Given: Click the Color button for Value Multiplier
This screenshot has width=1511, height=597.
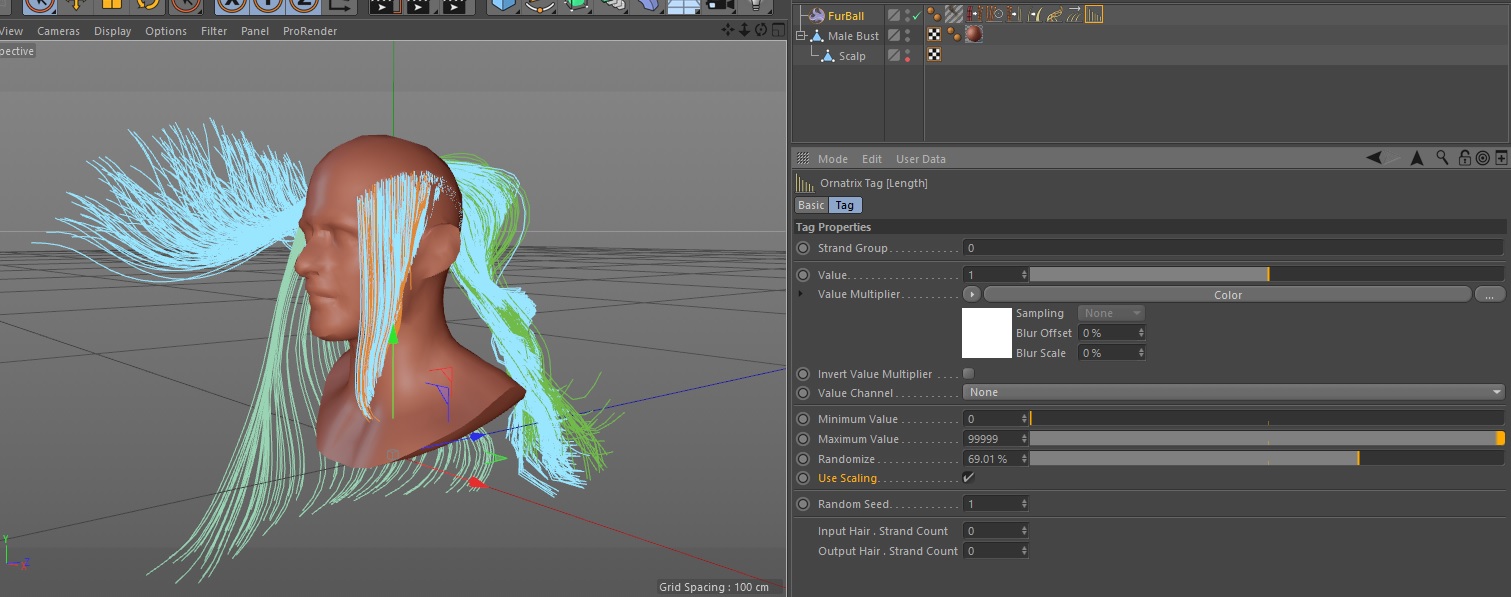Looking at the screenshot, I should [1227, 294].
